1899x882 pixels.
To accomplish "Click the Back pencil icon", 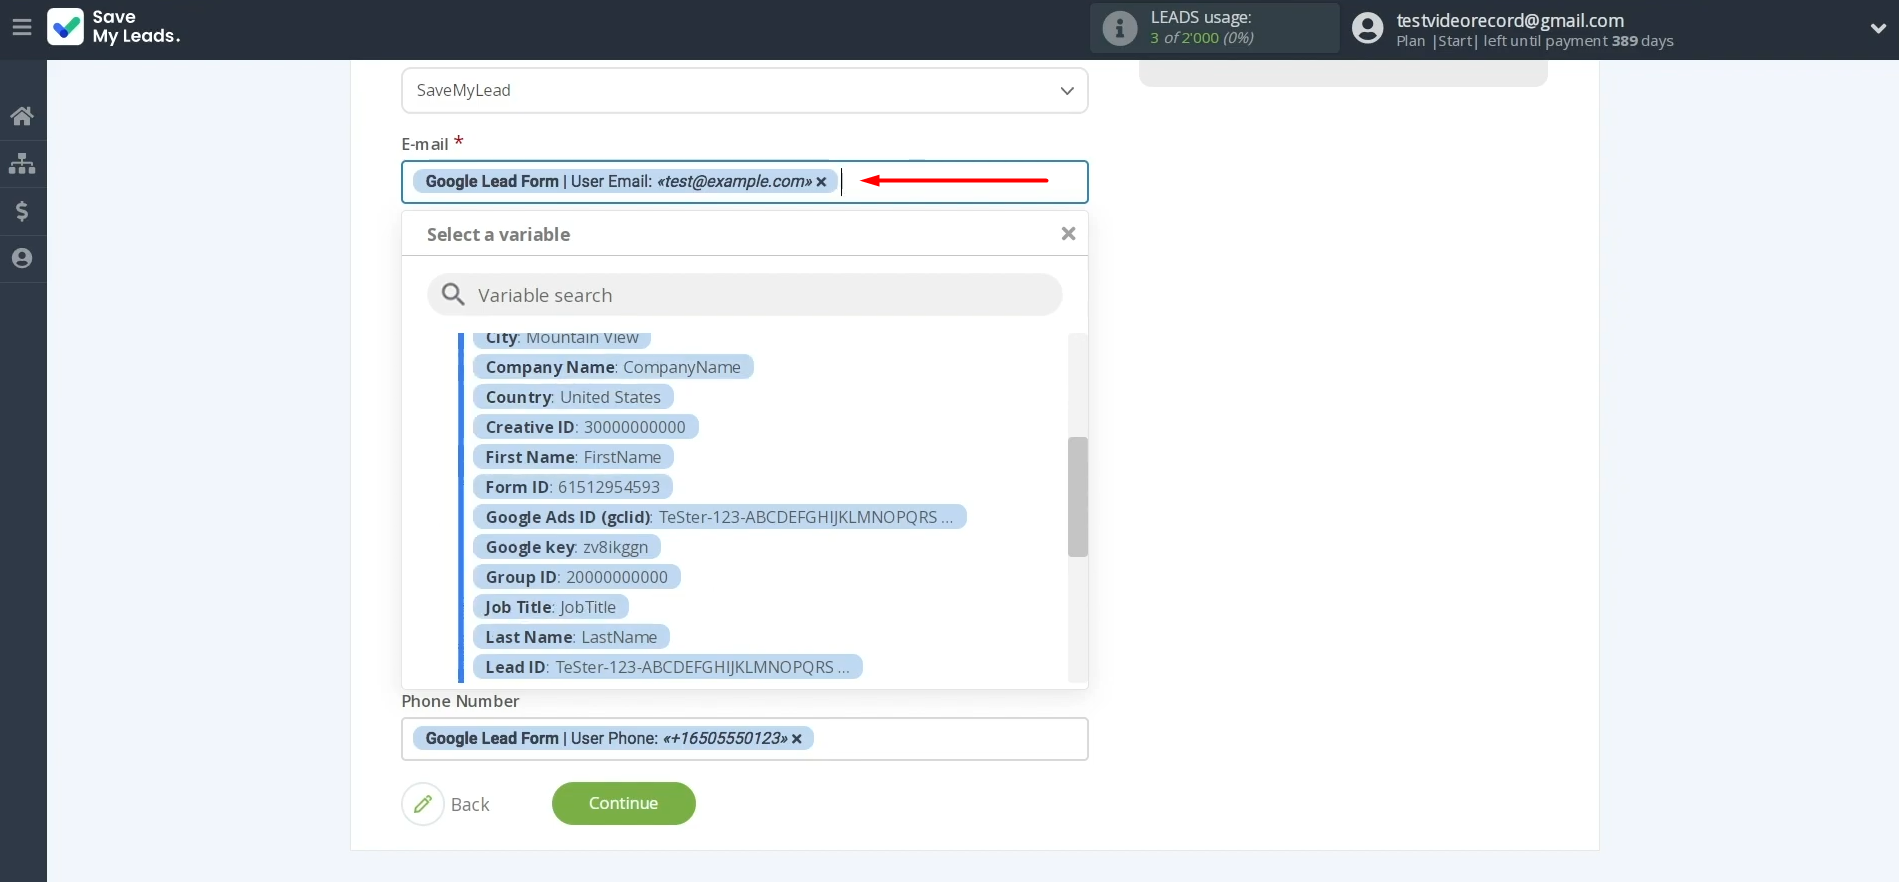I will (423, 804).
